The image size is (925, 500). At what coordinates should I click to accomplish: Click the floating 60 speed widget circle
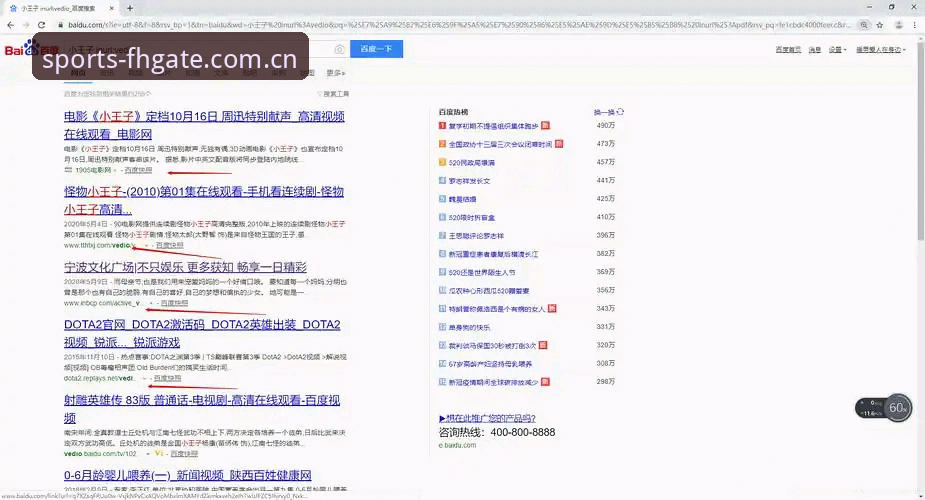pyautogui.click(x=898, y=407)
